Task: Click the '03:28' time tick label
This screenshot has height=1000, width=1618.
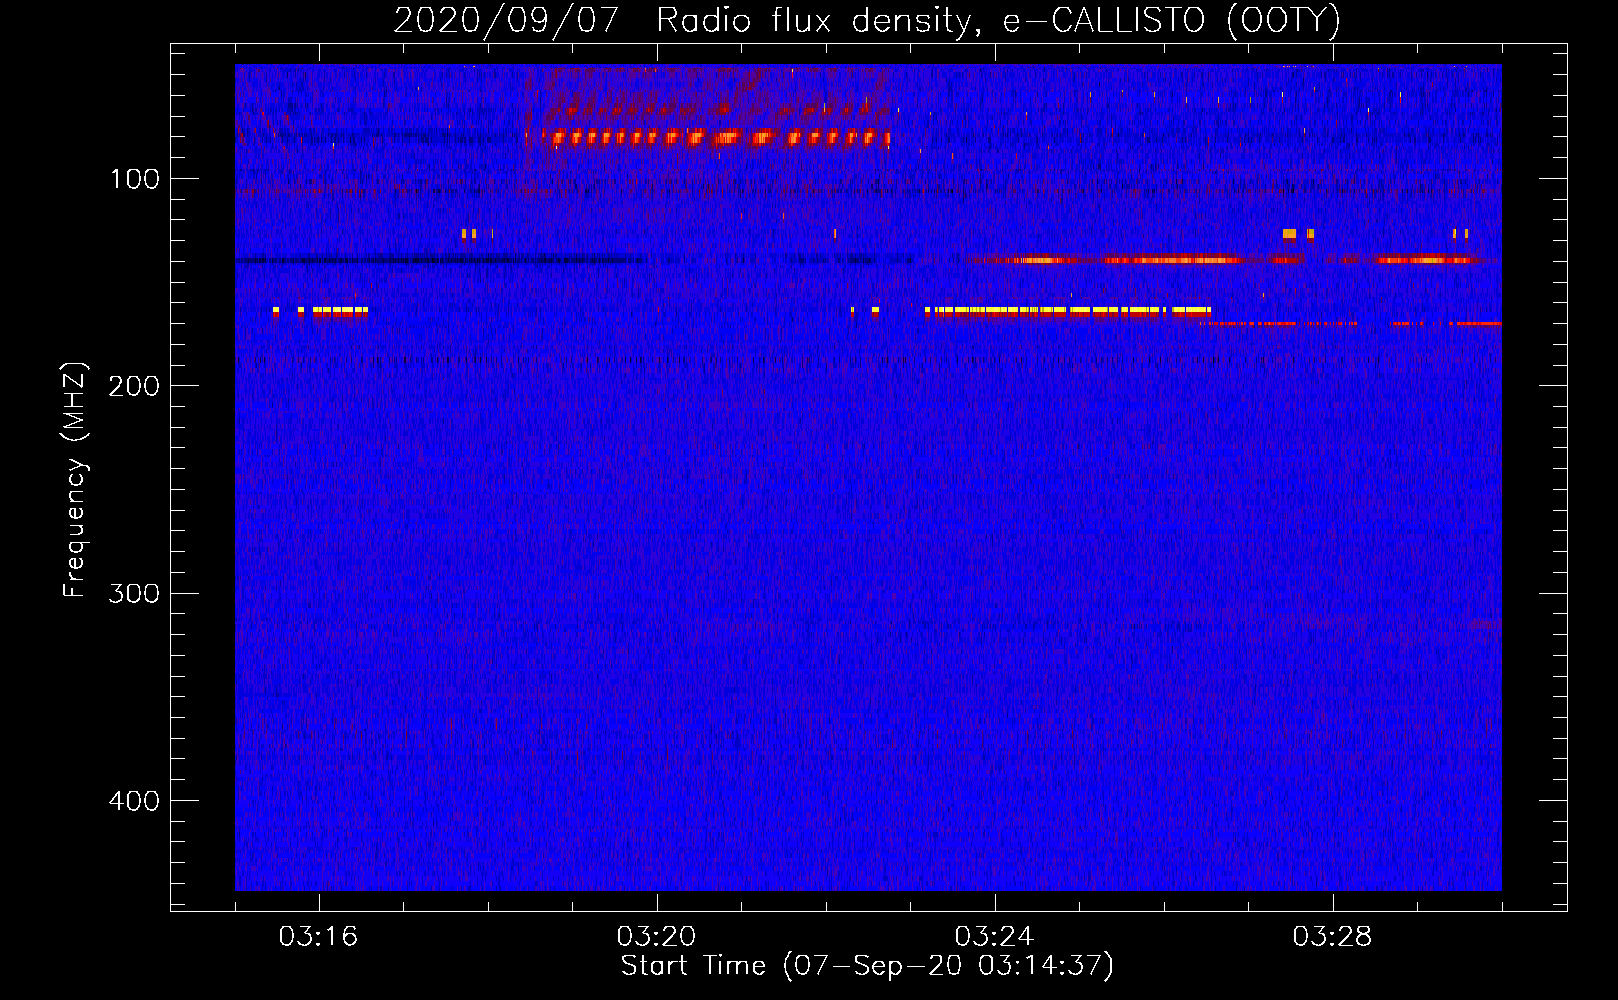Action: point(1332,937)
